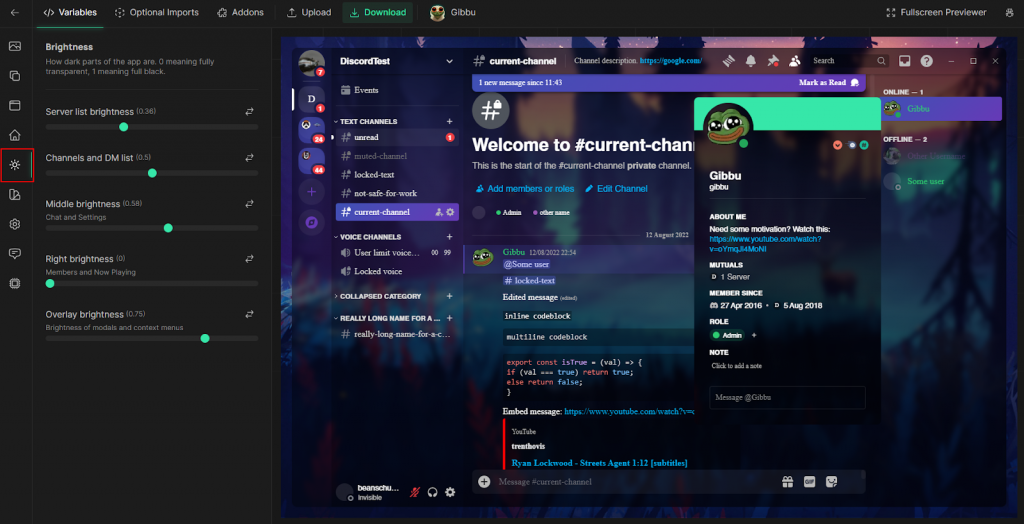
Task: Click the back arrow icon
Action: (15, 12)
